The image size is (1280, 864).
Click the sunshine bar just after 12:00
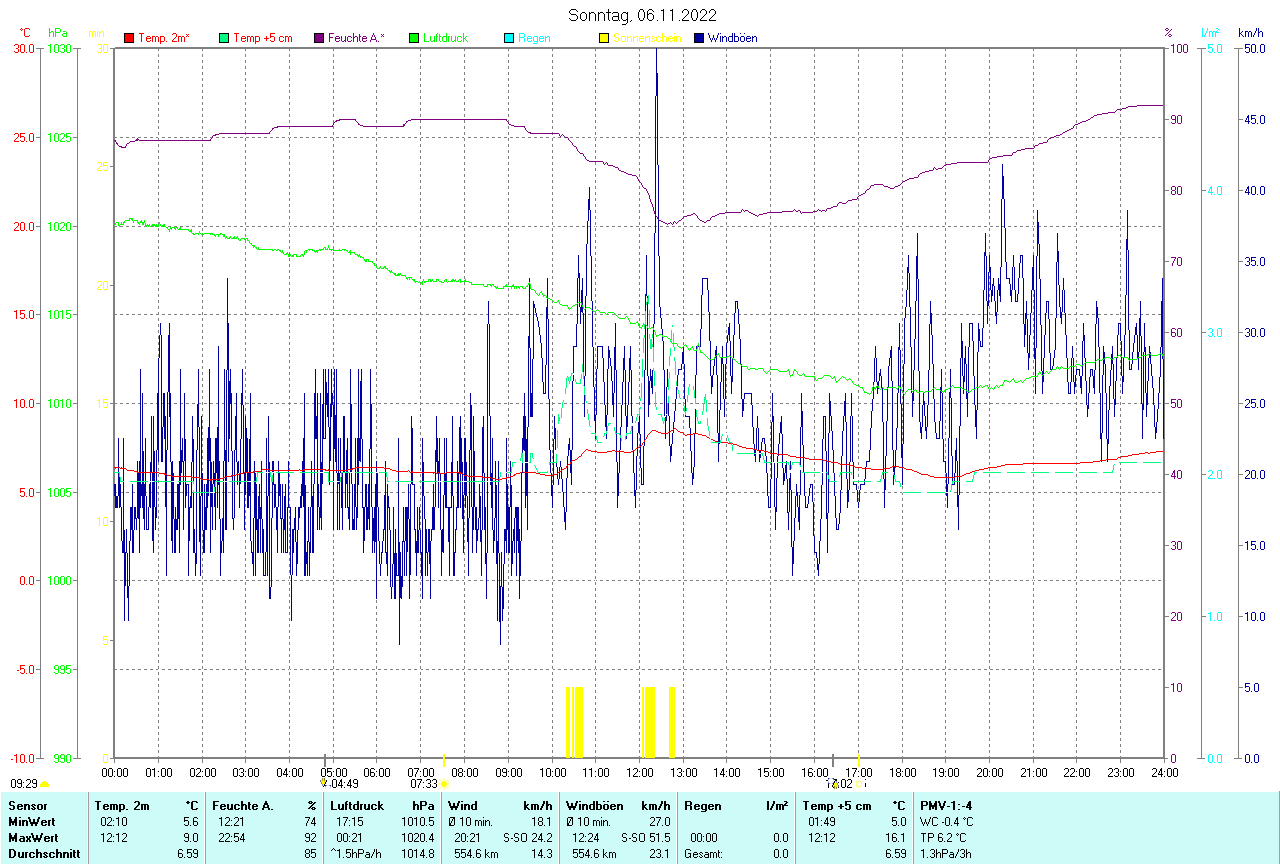pyautogui.click(x=648, y=722)
